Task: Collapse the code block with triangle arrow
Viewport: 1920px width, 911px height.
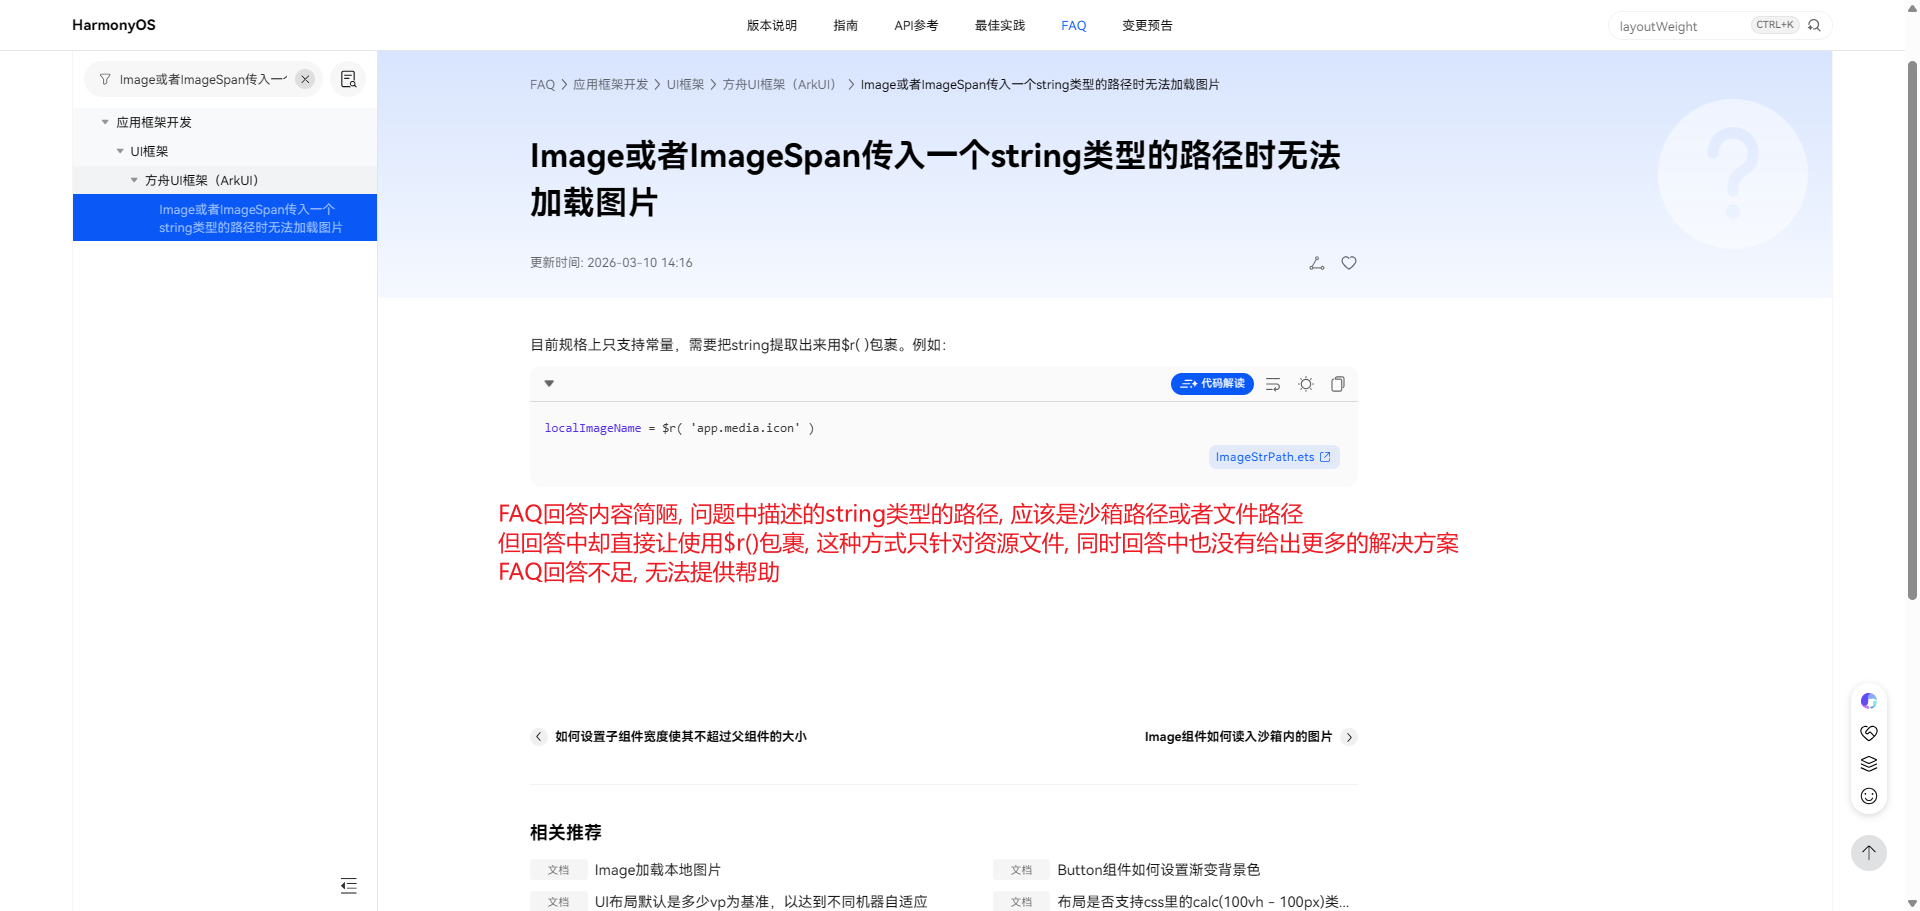Action: (x=549, y=384)
